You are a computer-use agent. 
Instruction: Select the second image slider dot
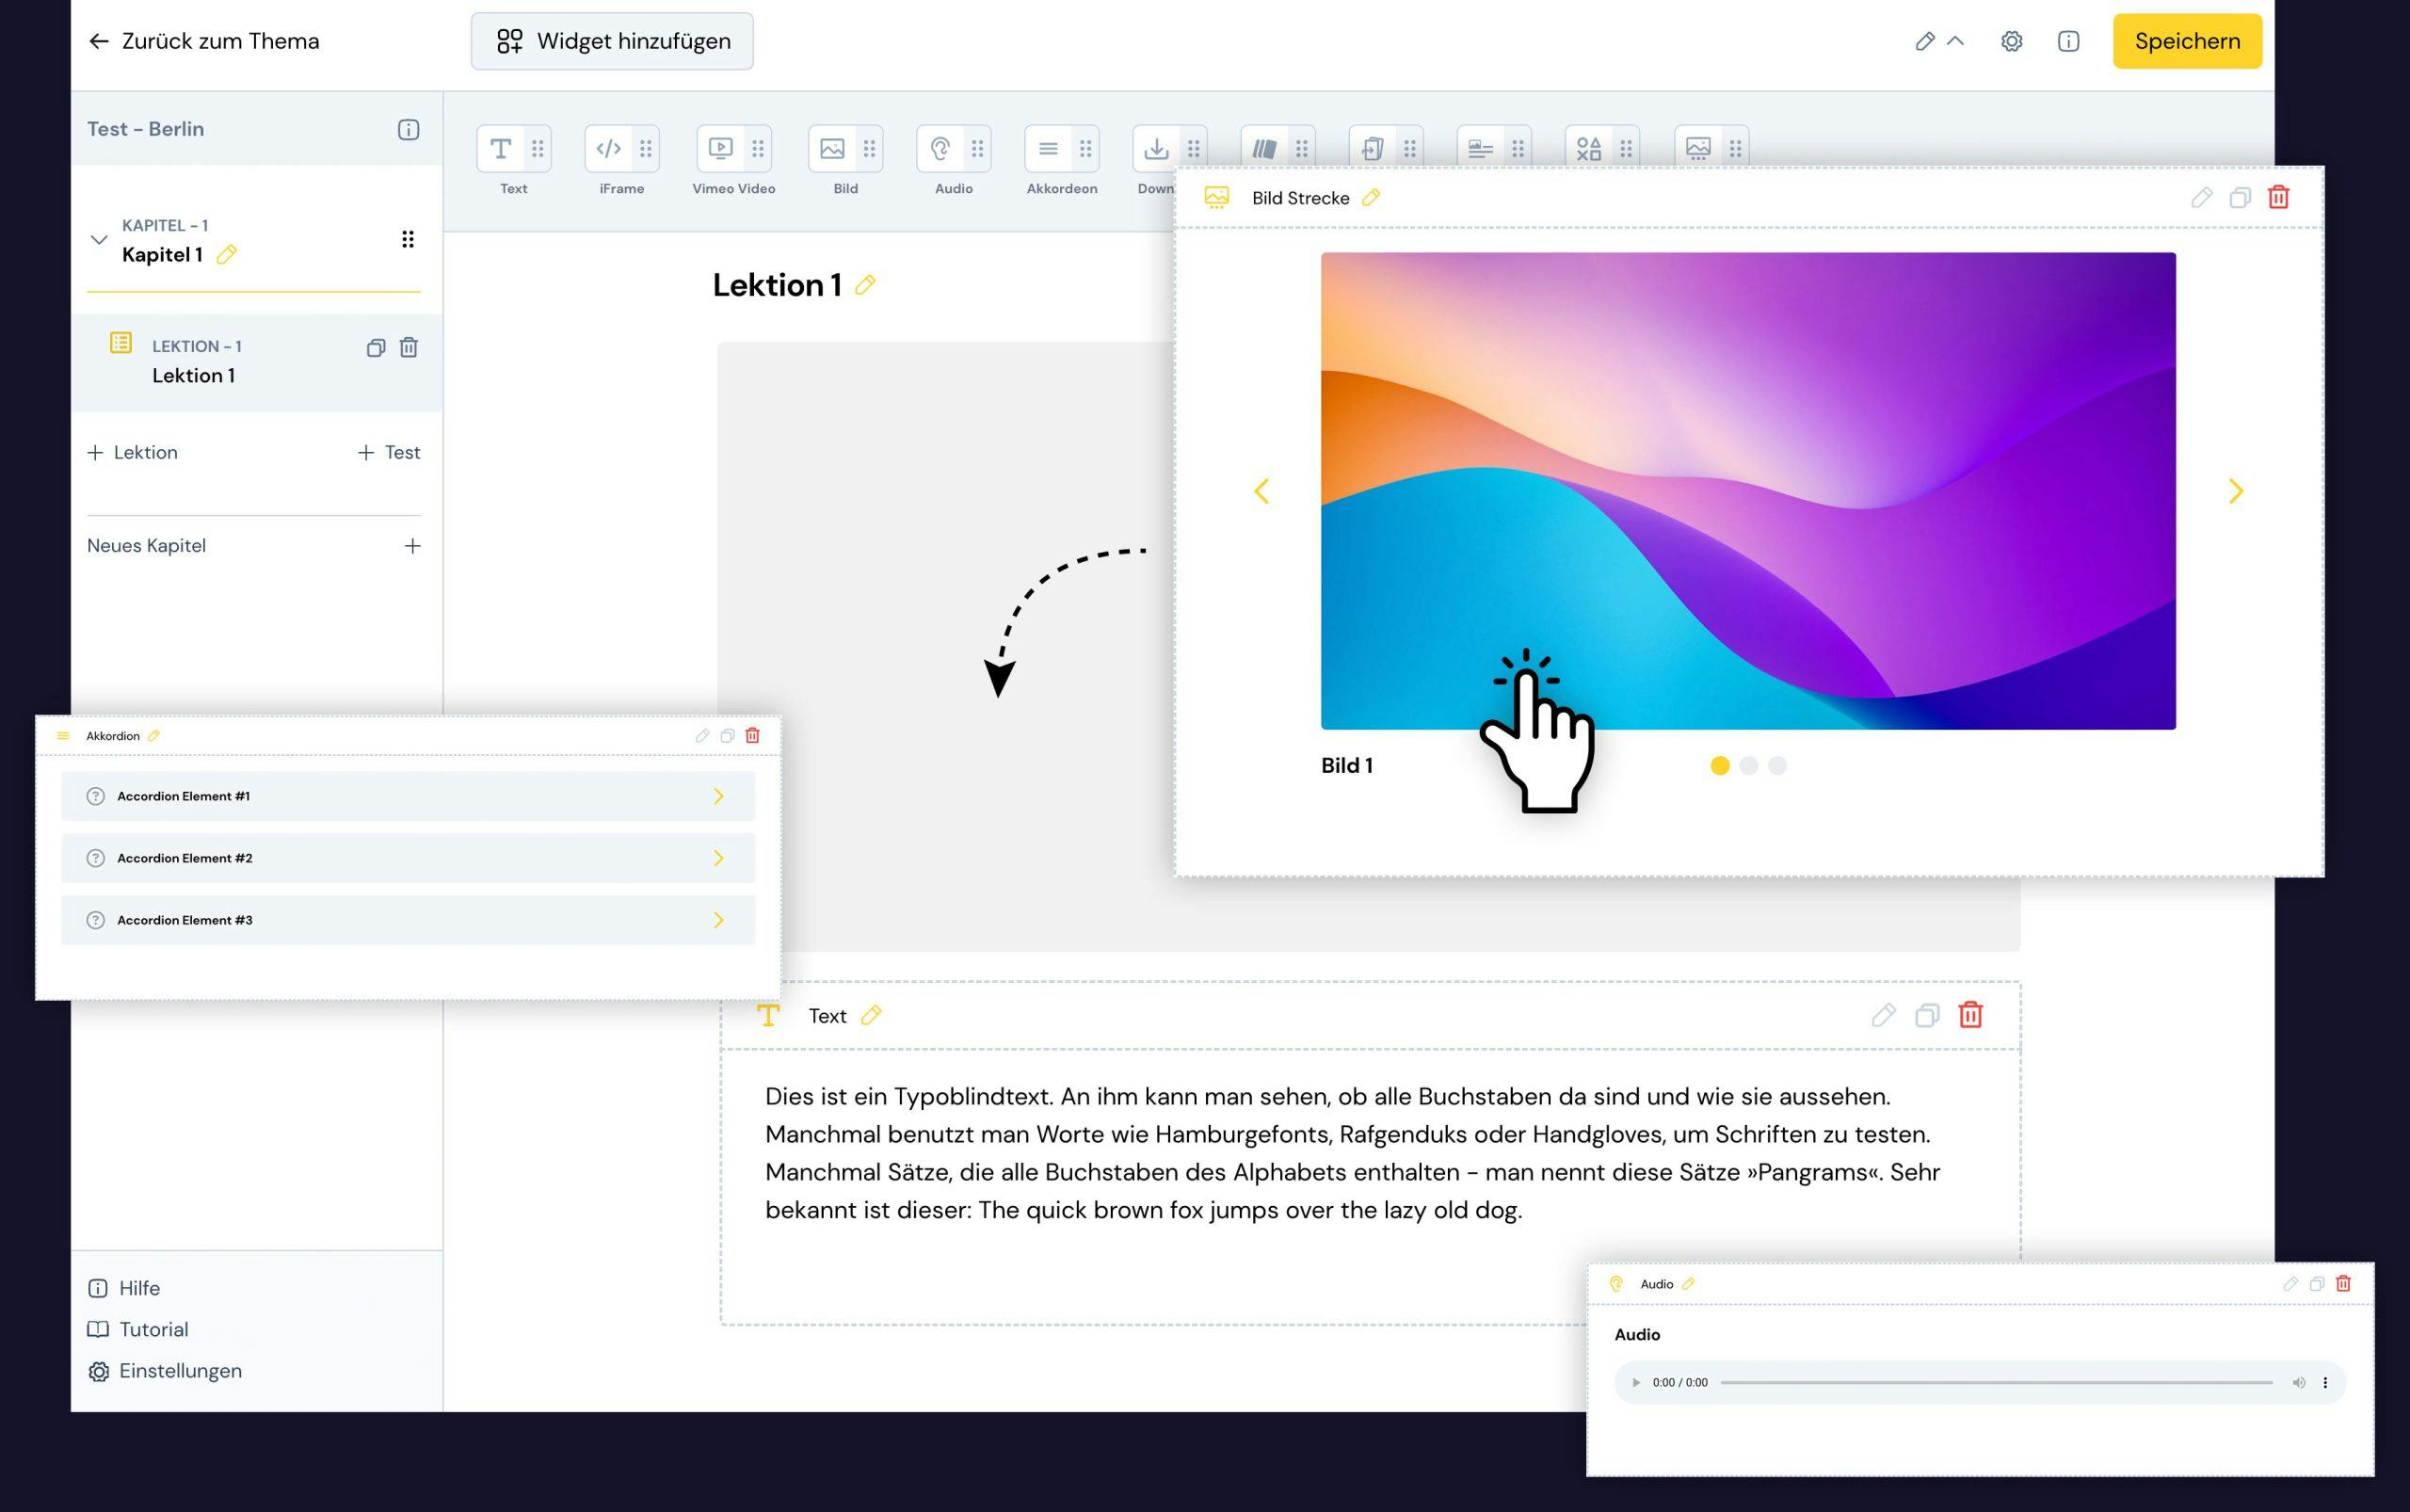pyautogui.click(x=1748, y=765)
